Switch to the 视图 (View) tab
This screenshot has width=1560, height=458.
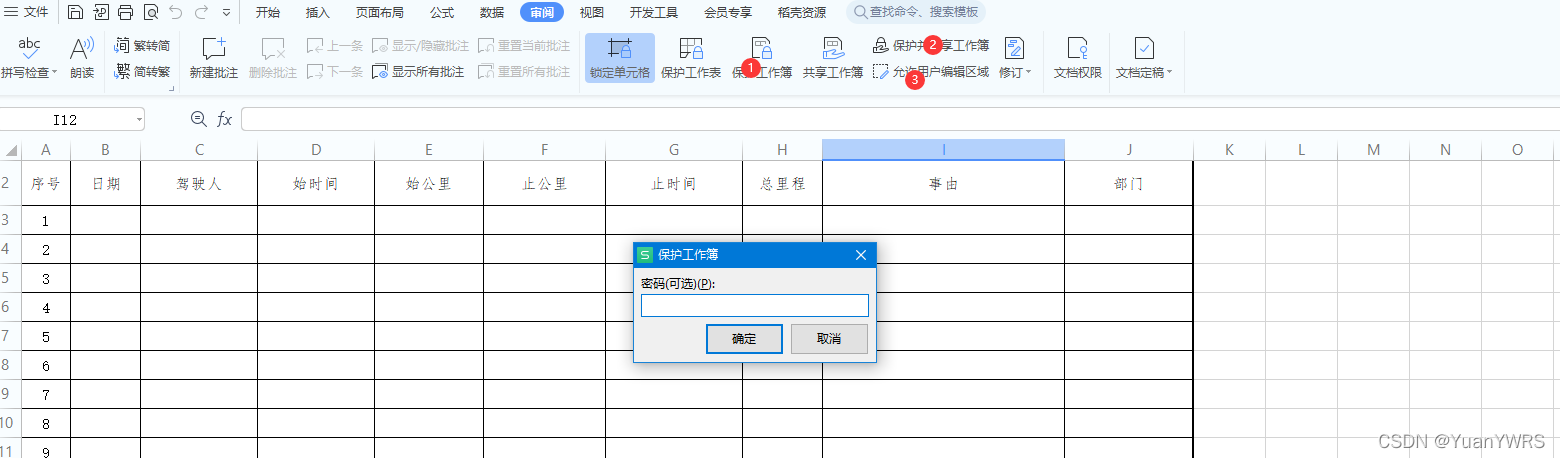tap(592, 13)
